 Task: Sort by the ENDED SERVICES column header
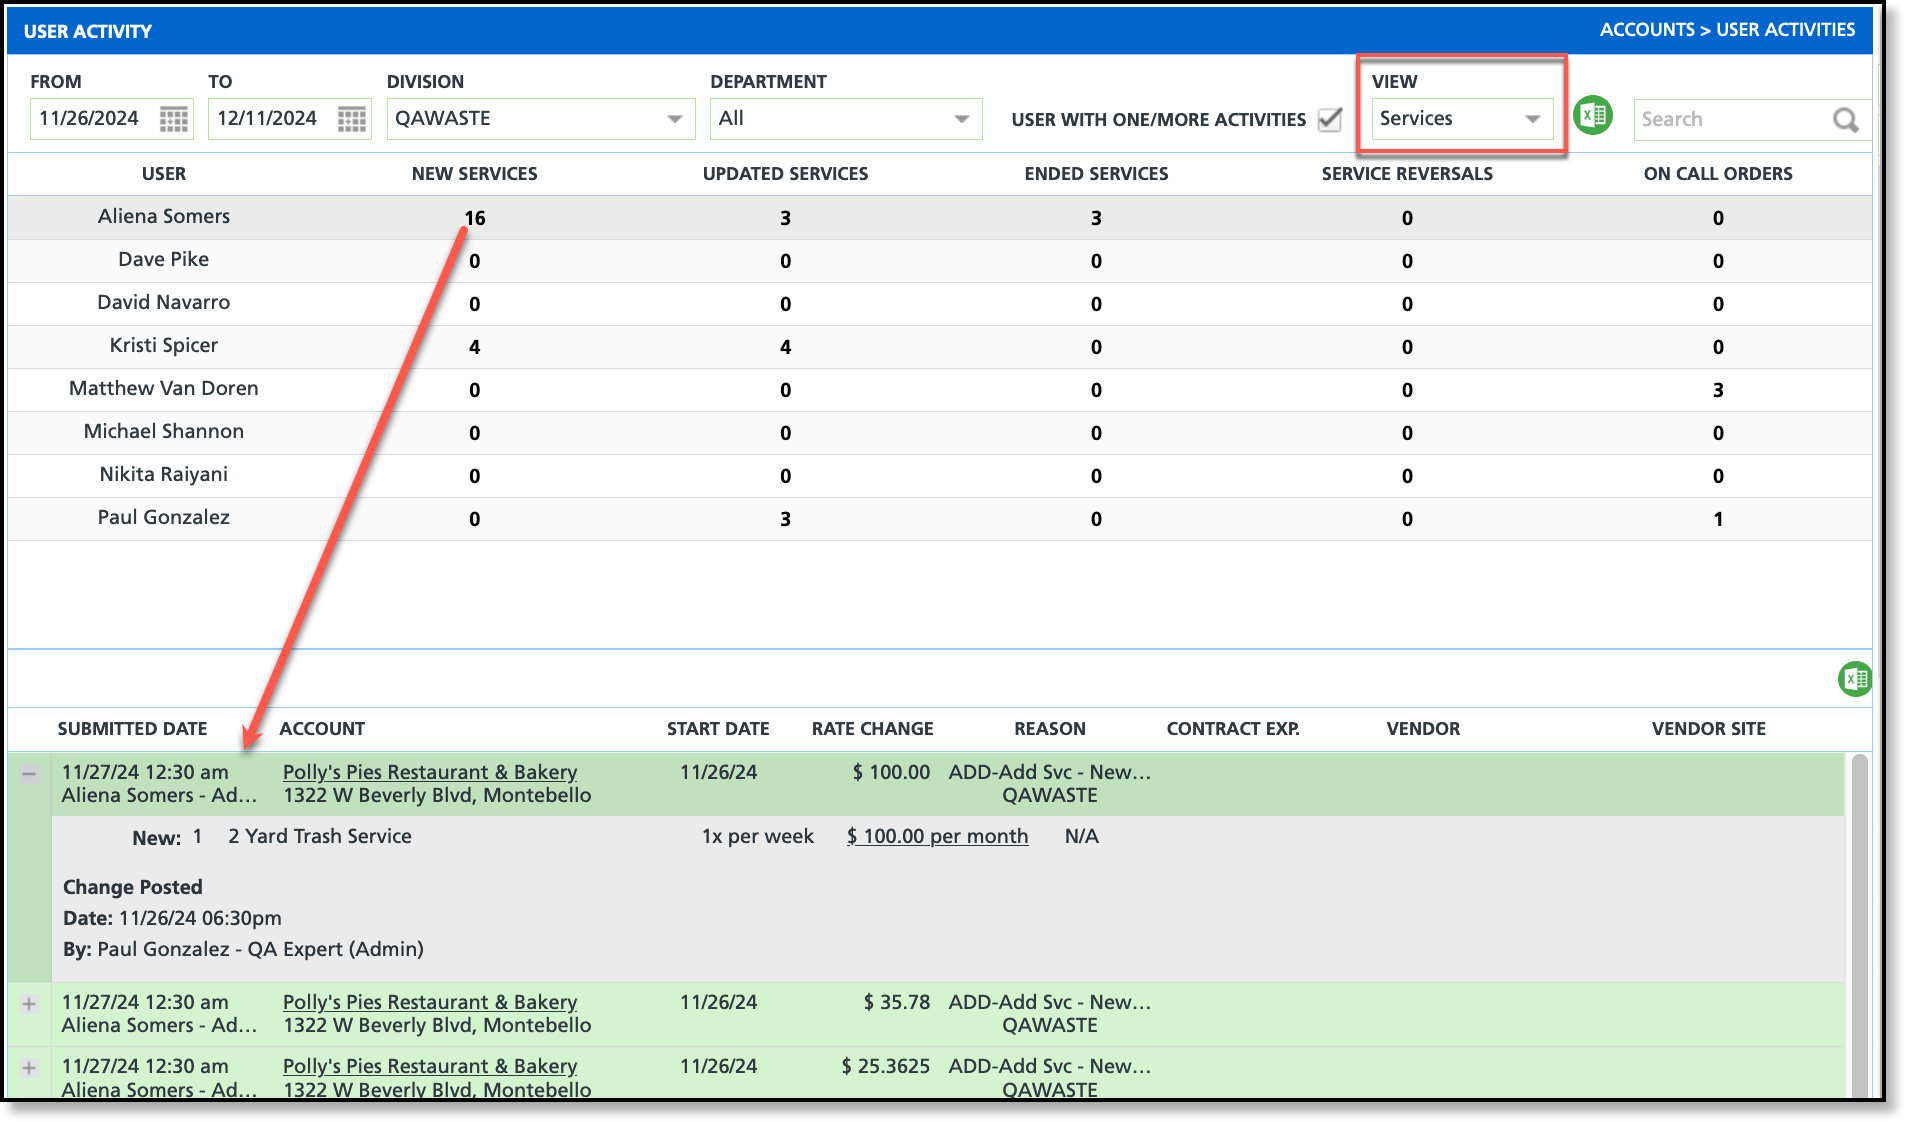click(x=1097, y=174)
